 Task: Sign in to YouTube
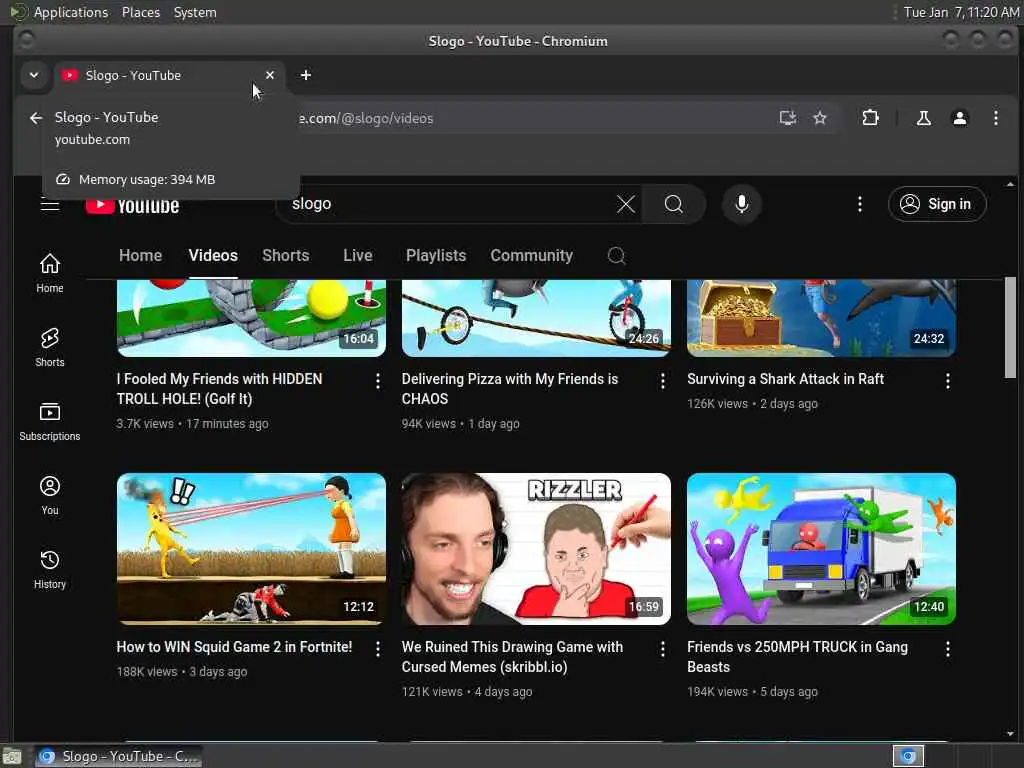936,204
